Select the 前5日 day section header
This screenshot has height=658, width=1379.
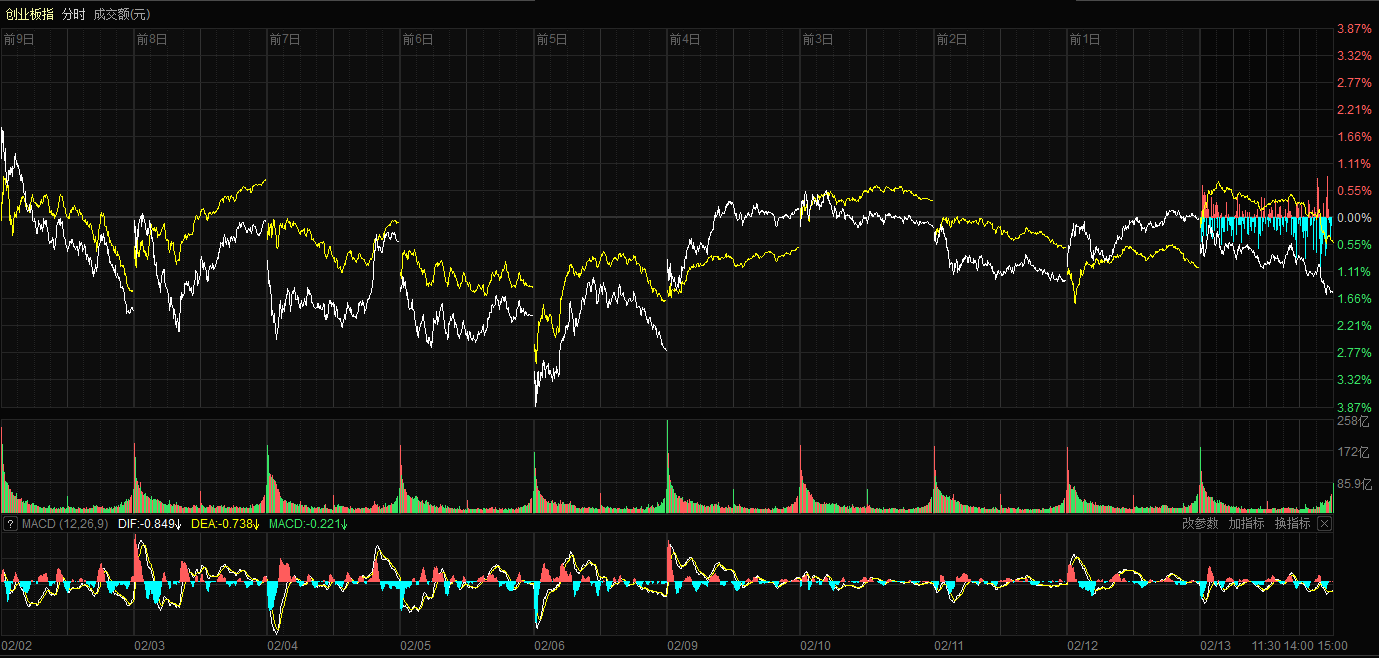[551, 40]
